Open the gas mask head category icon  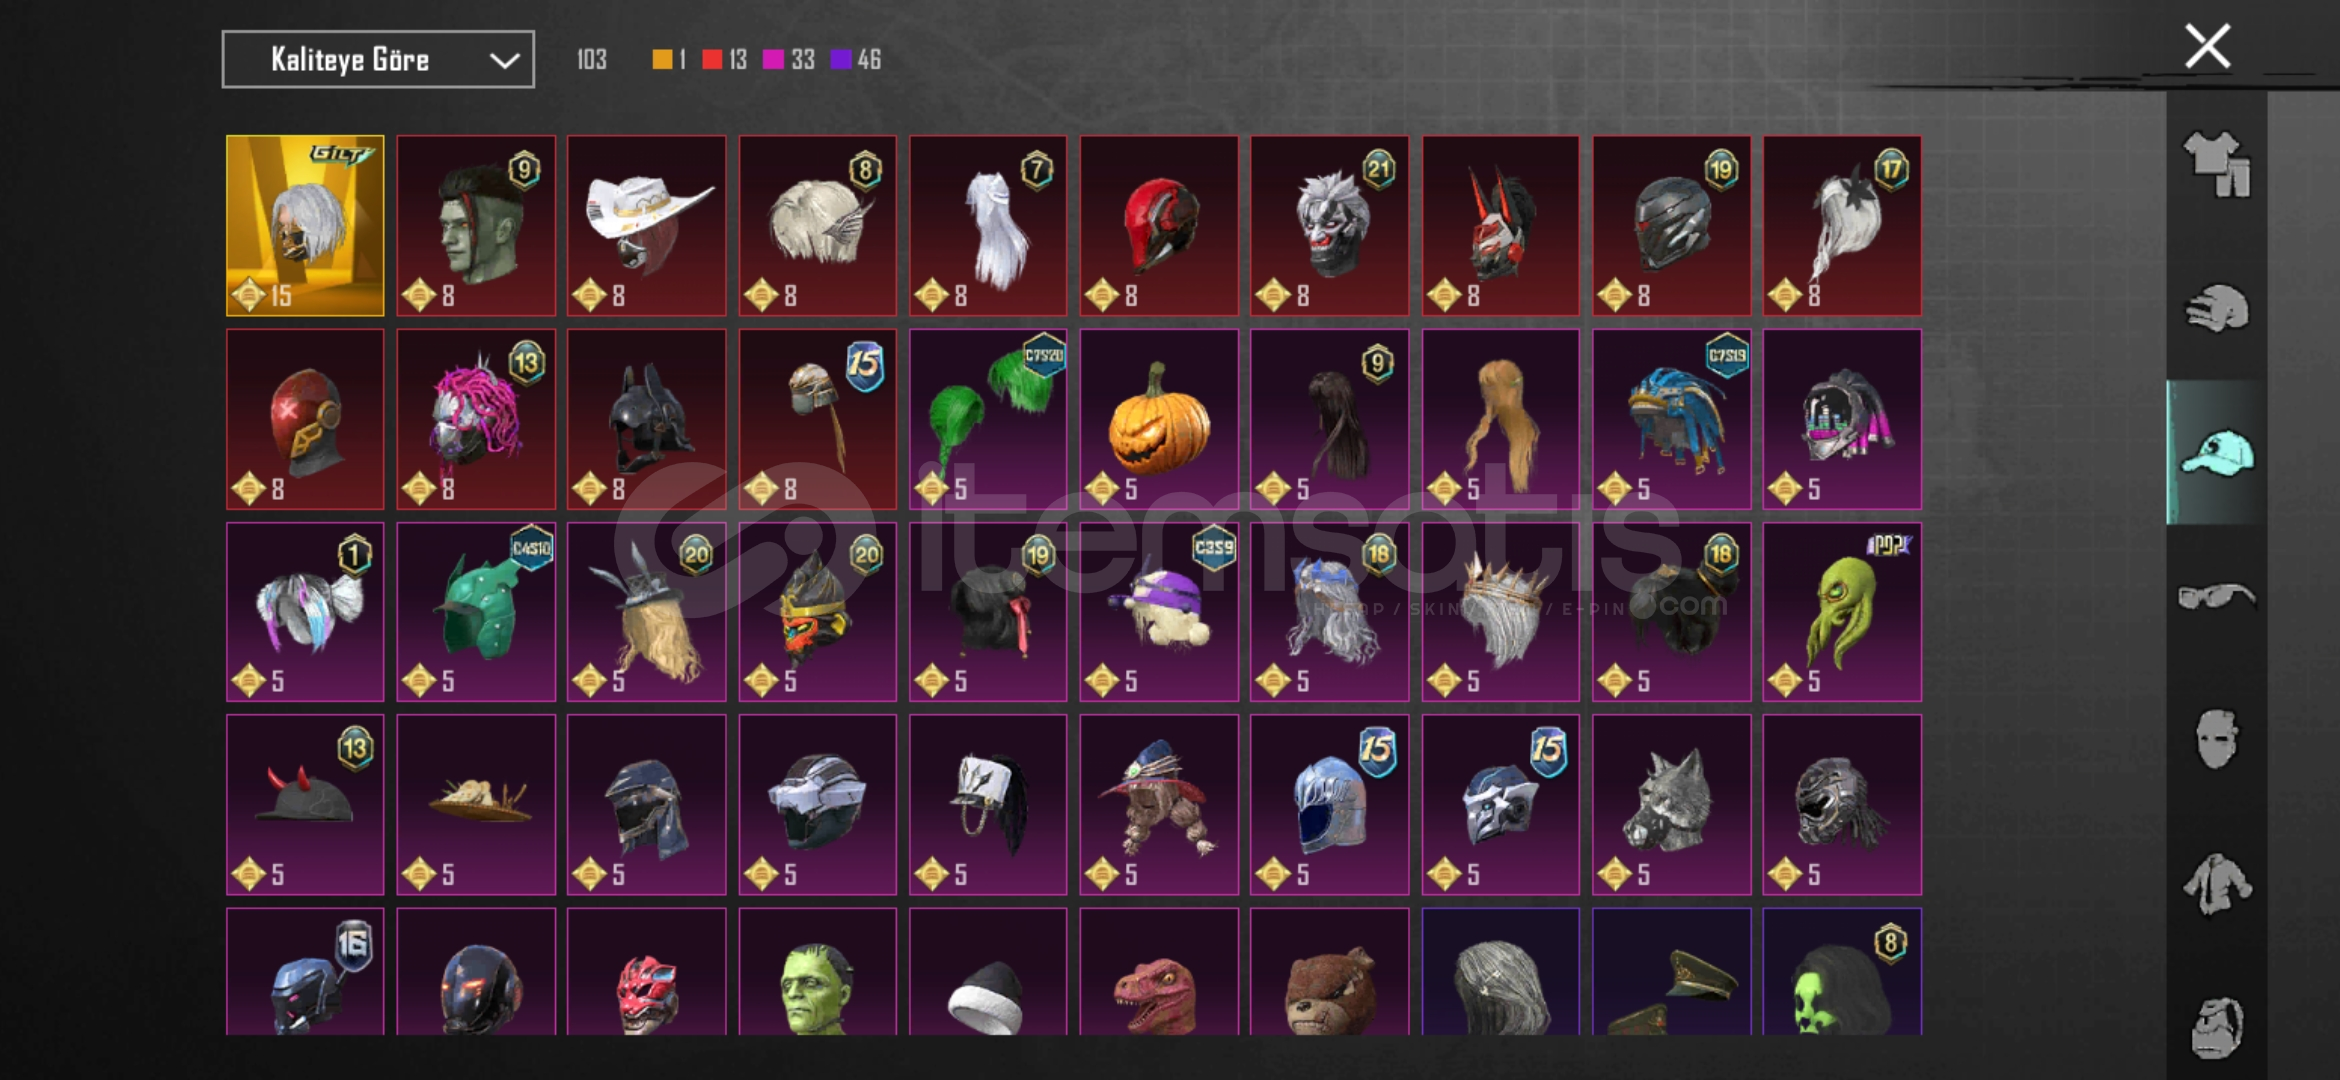[x=2216, y=1027]
